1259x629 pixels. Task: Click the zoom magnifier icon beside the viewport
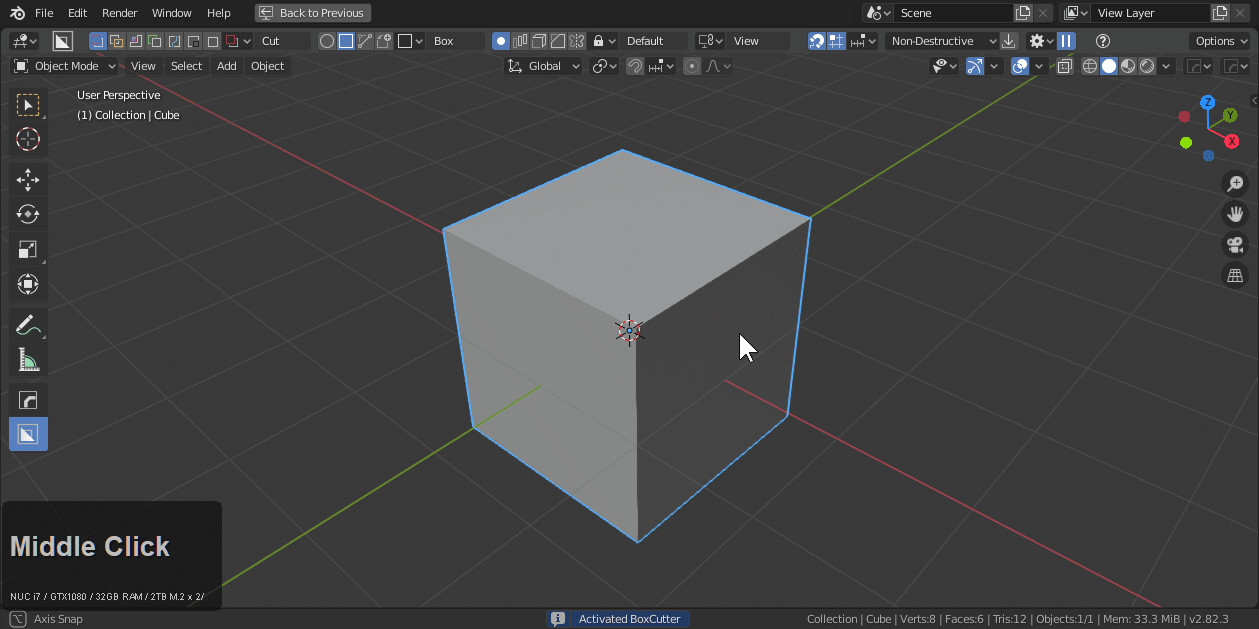pyautogui.click(x=1235, y=183)
